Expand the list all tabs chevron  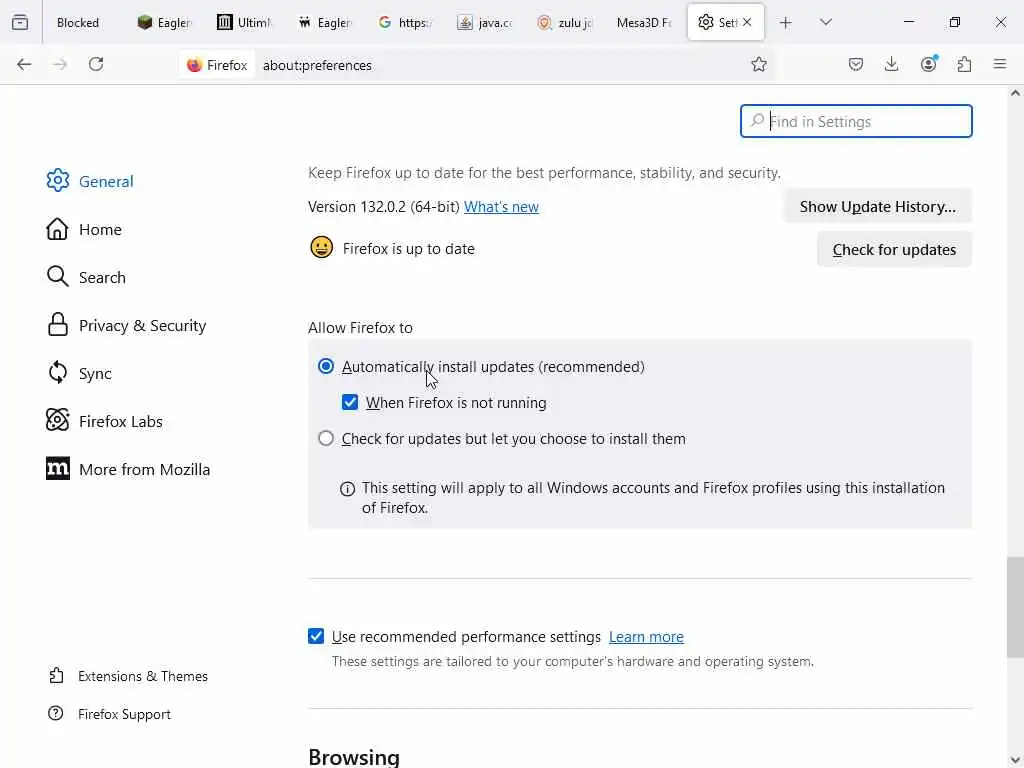click(826, 22)
